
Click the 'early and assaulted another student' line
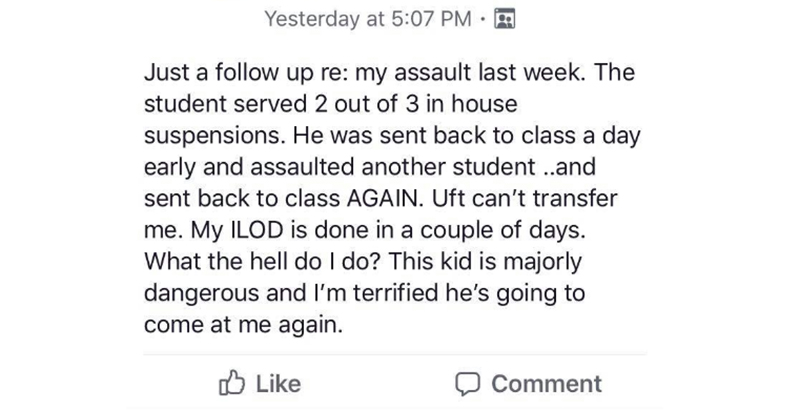pos(340,167)
